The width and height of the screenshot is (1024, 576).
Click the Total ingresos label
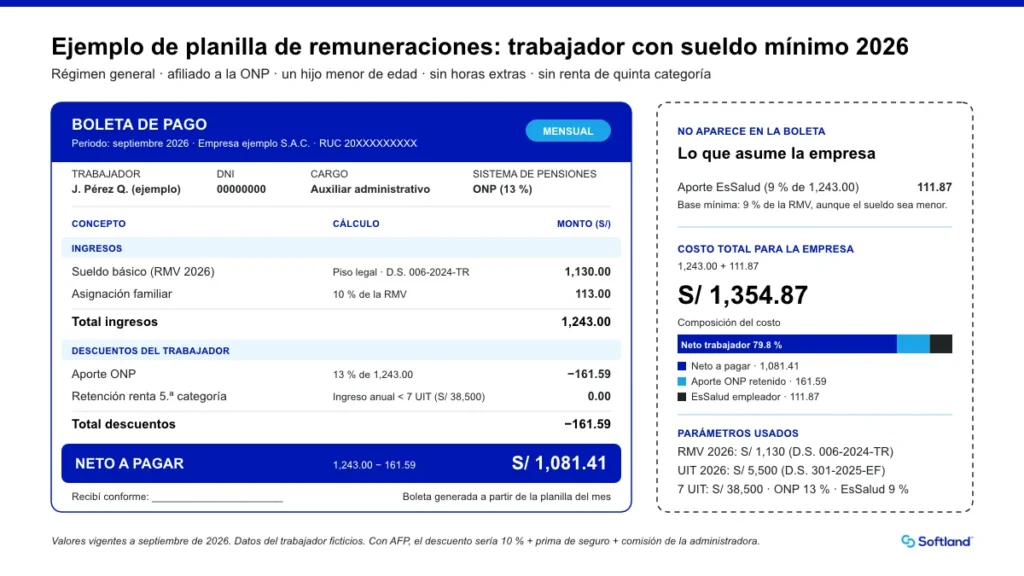pos(114,321)
